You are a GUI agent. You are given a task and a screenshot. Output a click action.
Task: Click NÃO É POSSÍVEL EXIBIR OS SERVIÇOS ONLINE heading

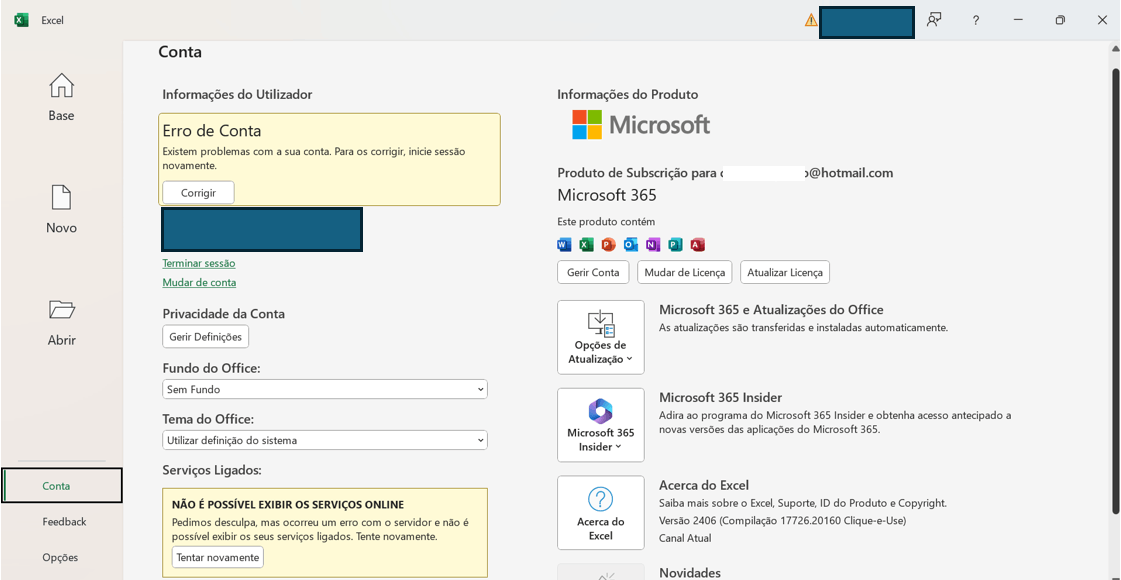tap(288, 504)
